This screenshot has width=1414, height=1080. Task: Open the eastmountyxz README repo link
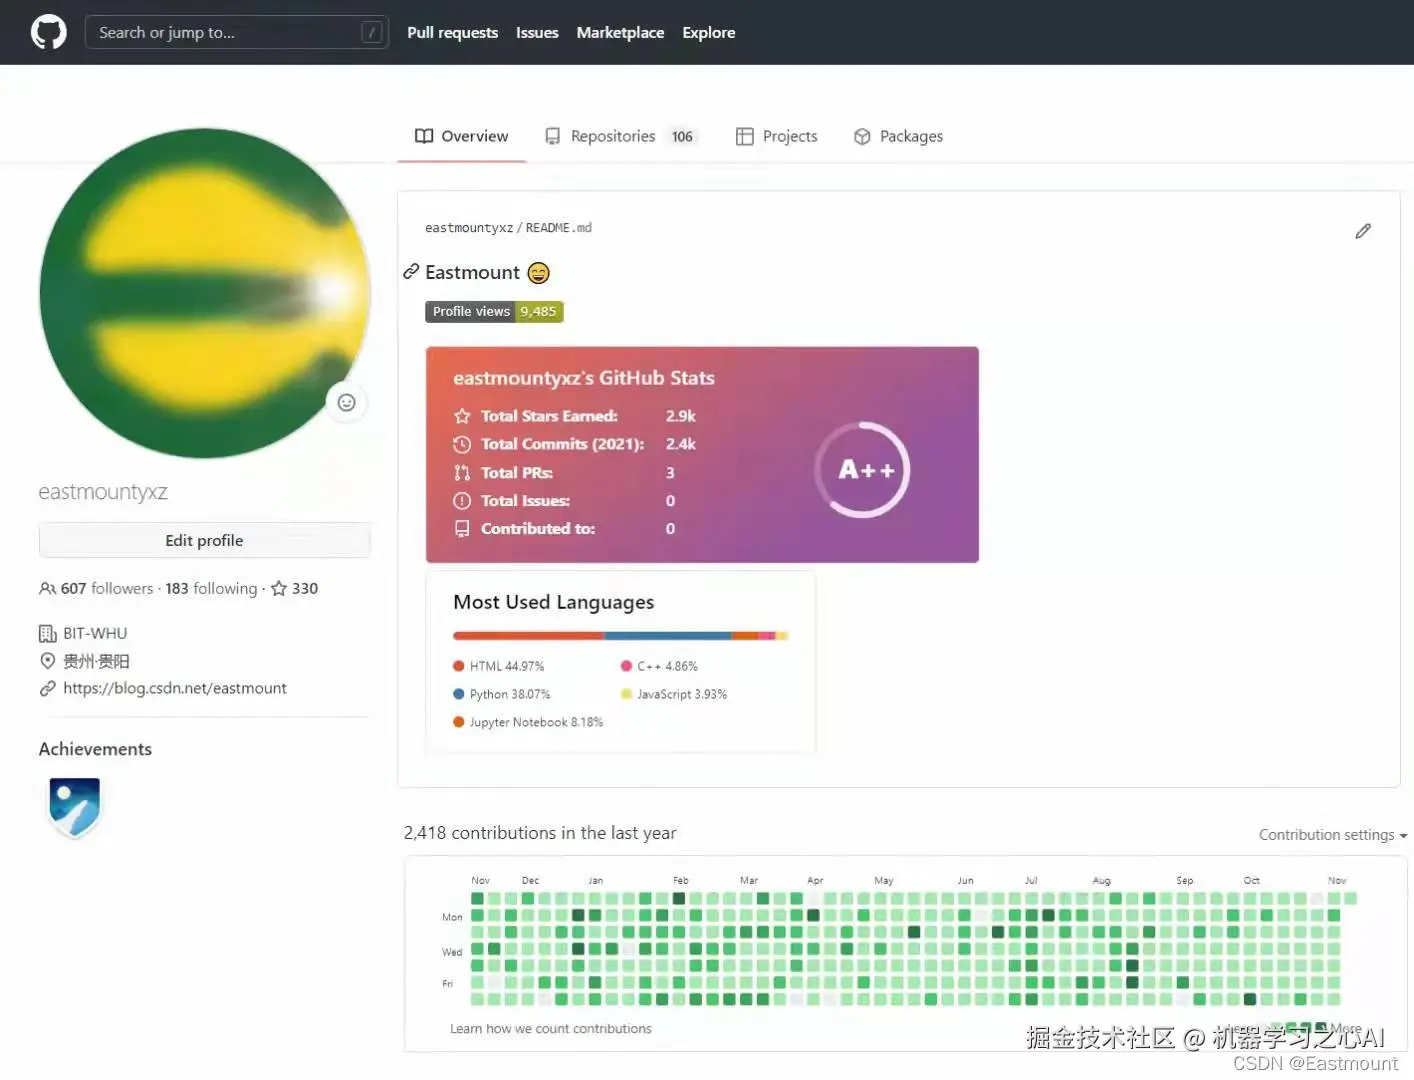pyautogui.click(x=469, y=228)
